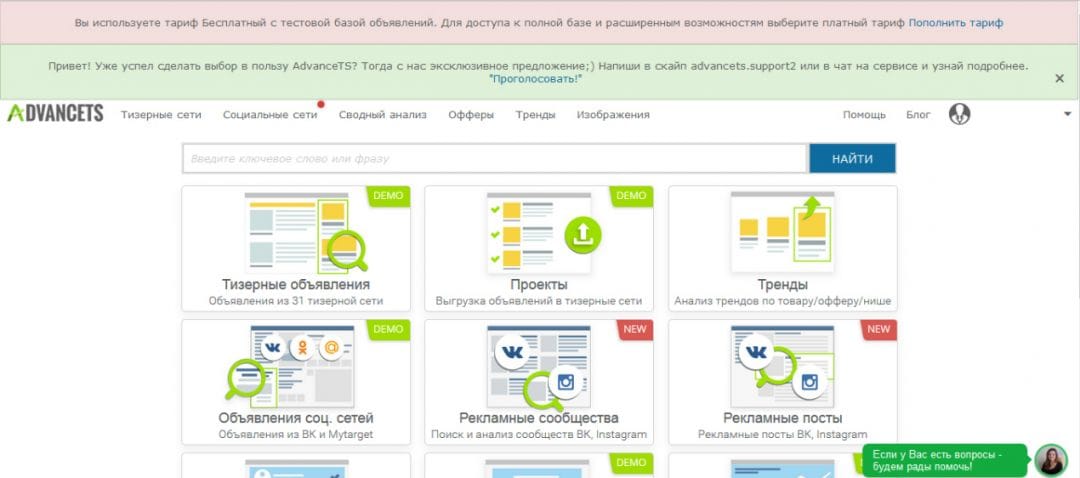Close the green promo banner

1059,79
